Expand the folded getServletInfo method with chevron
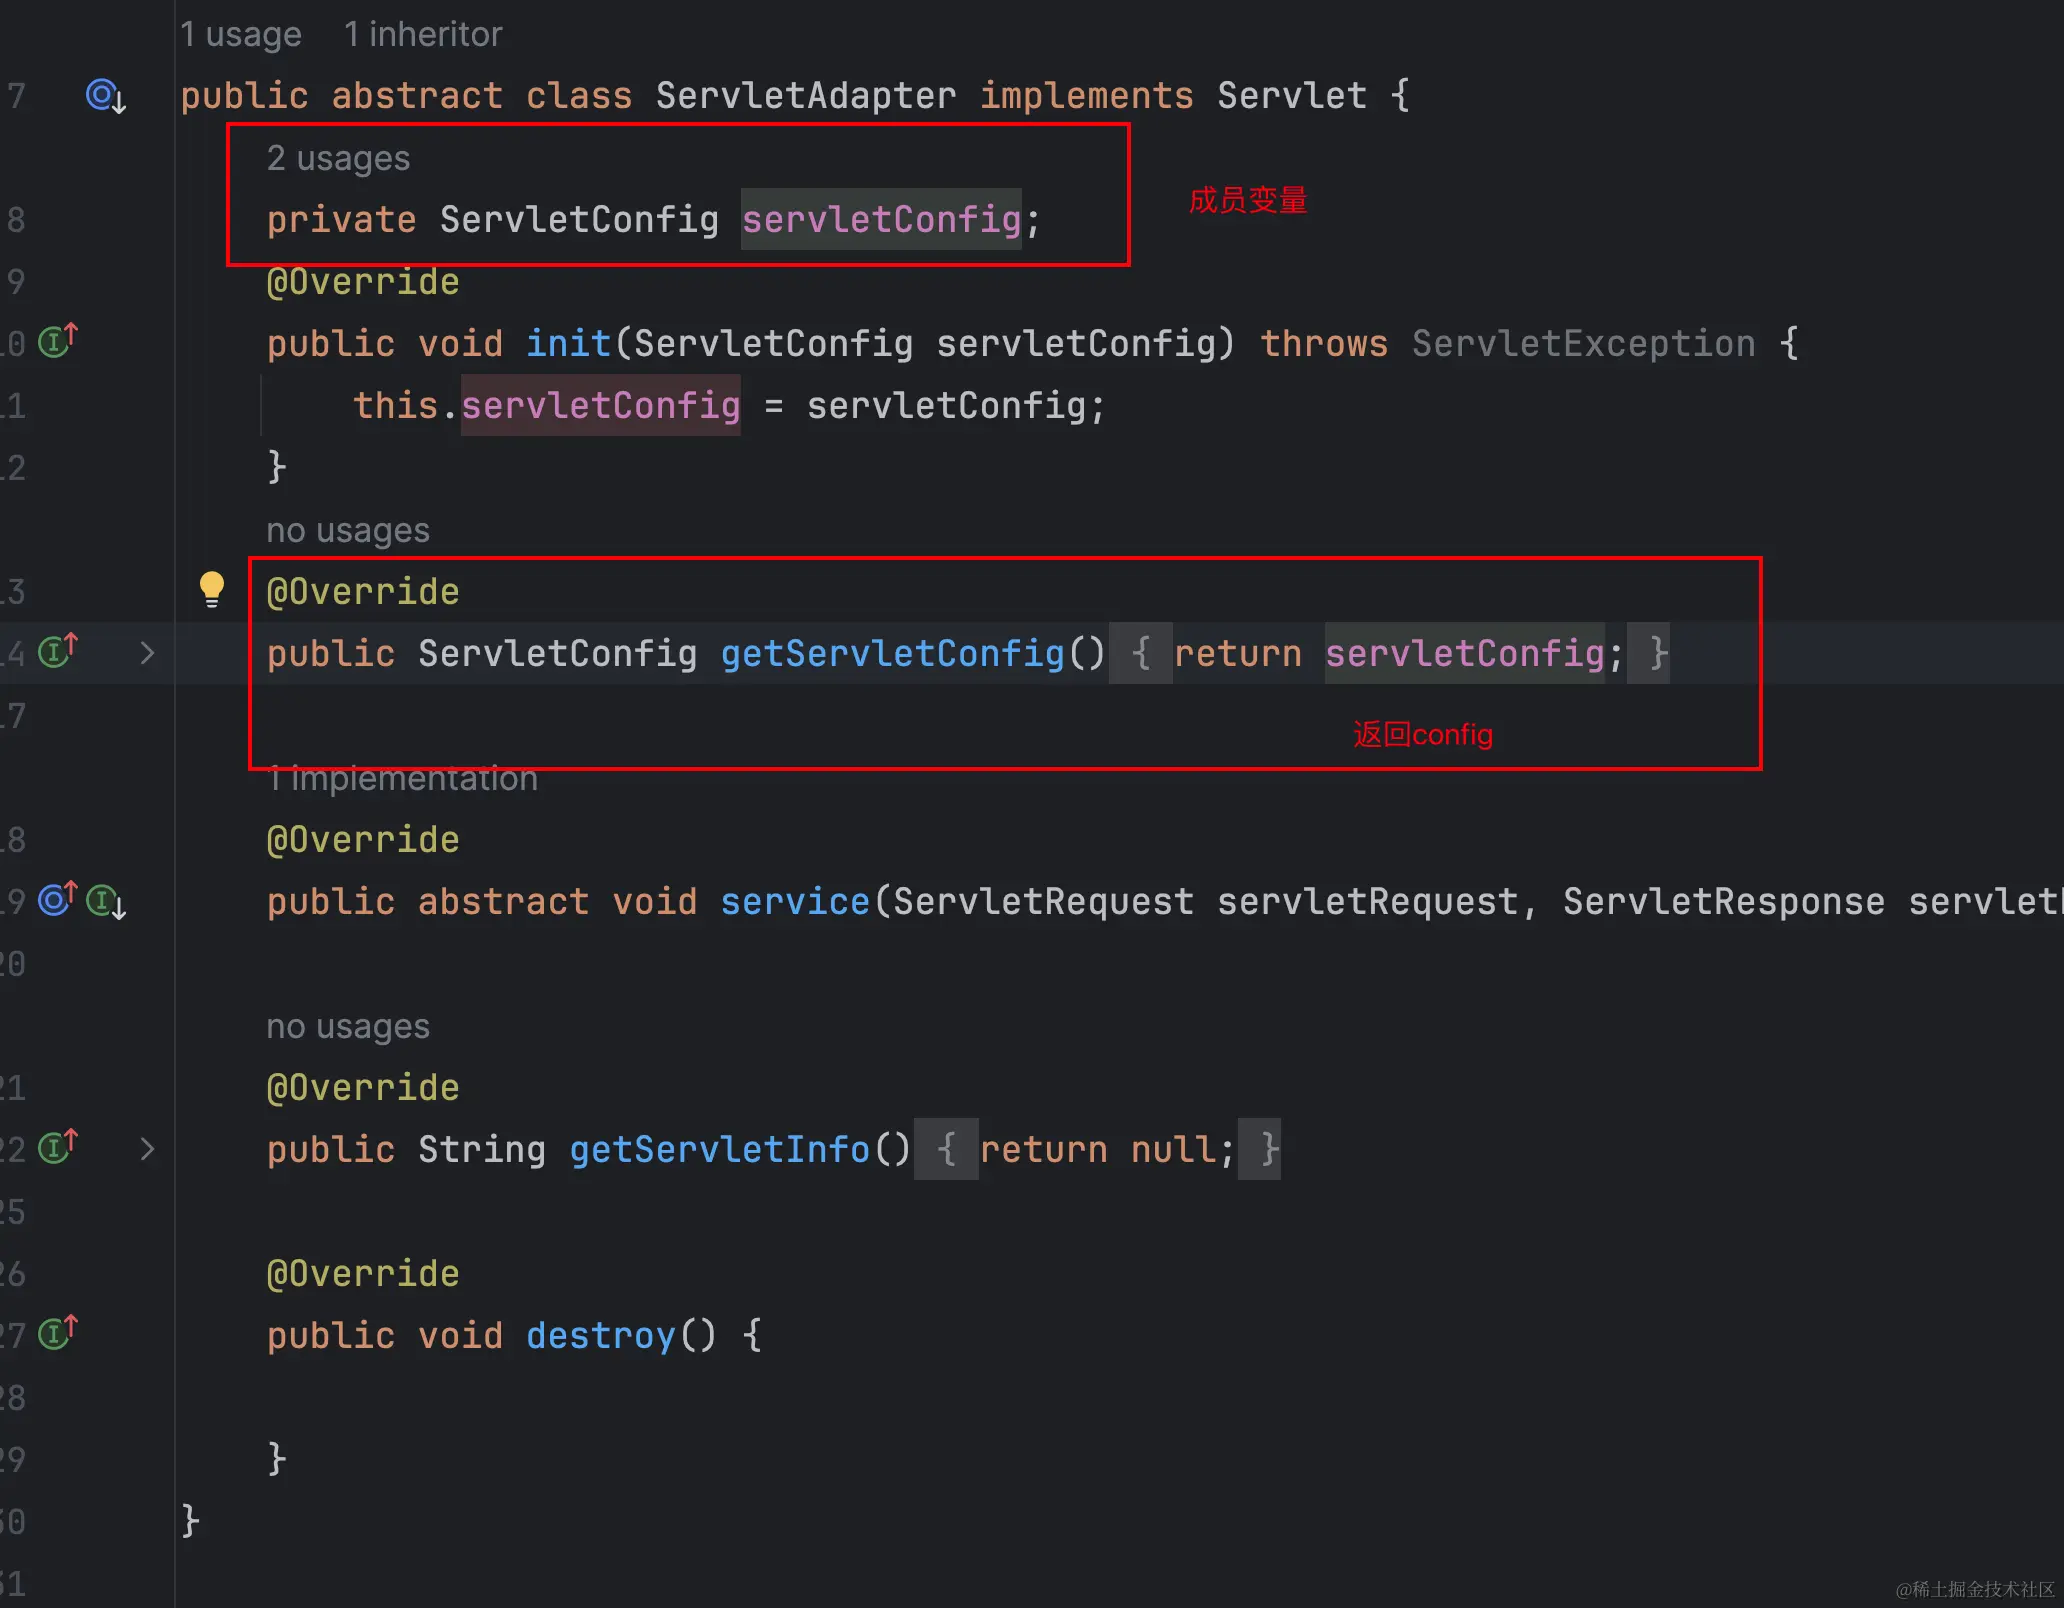Image resolution: width=2064 pixels, height=1608 pixels. [x=147, y=1149]
